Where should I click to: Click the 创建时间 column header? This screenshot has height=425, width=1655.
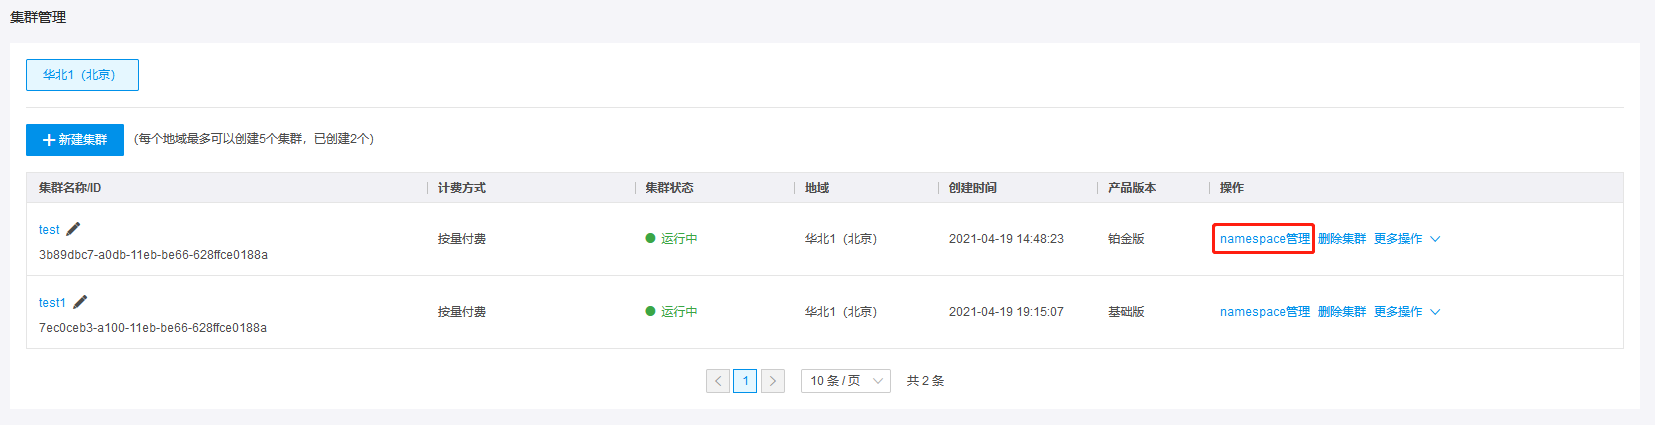tap(973, 188)
